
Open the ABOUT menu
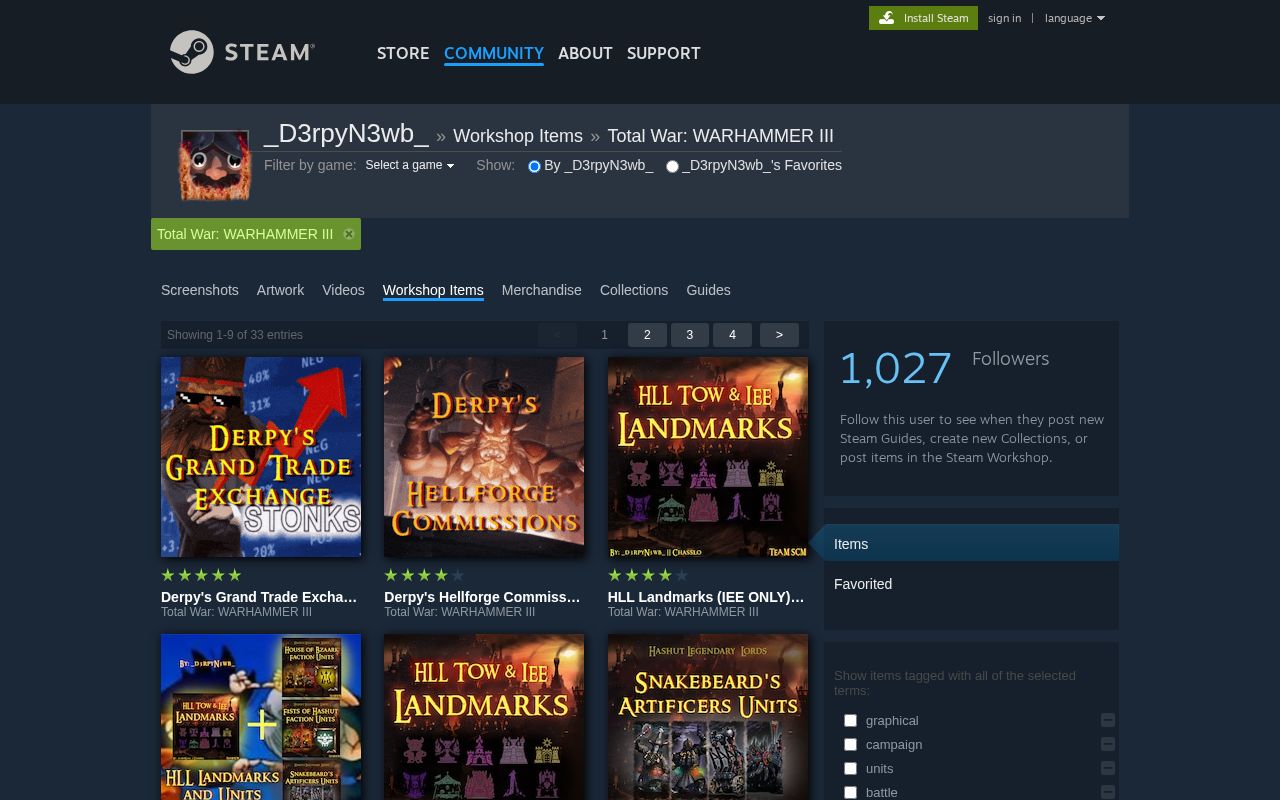click(585, 53)
